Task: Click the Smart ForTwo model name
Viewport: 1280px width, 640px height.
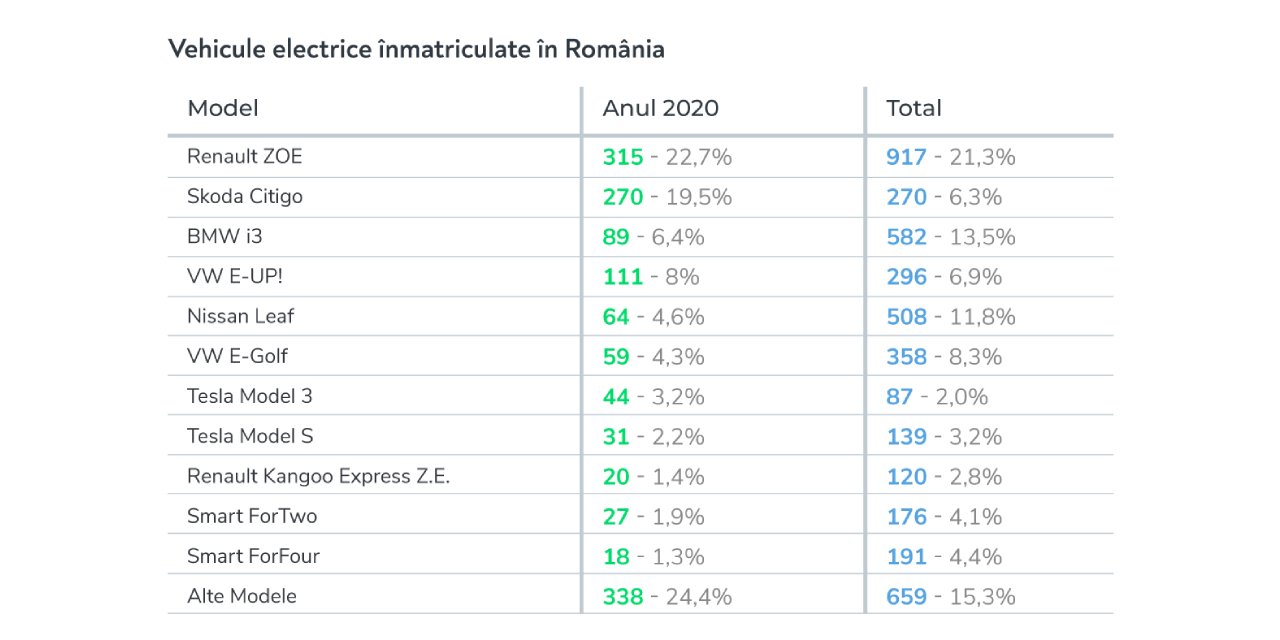Action: (252, 516)
